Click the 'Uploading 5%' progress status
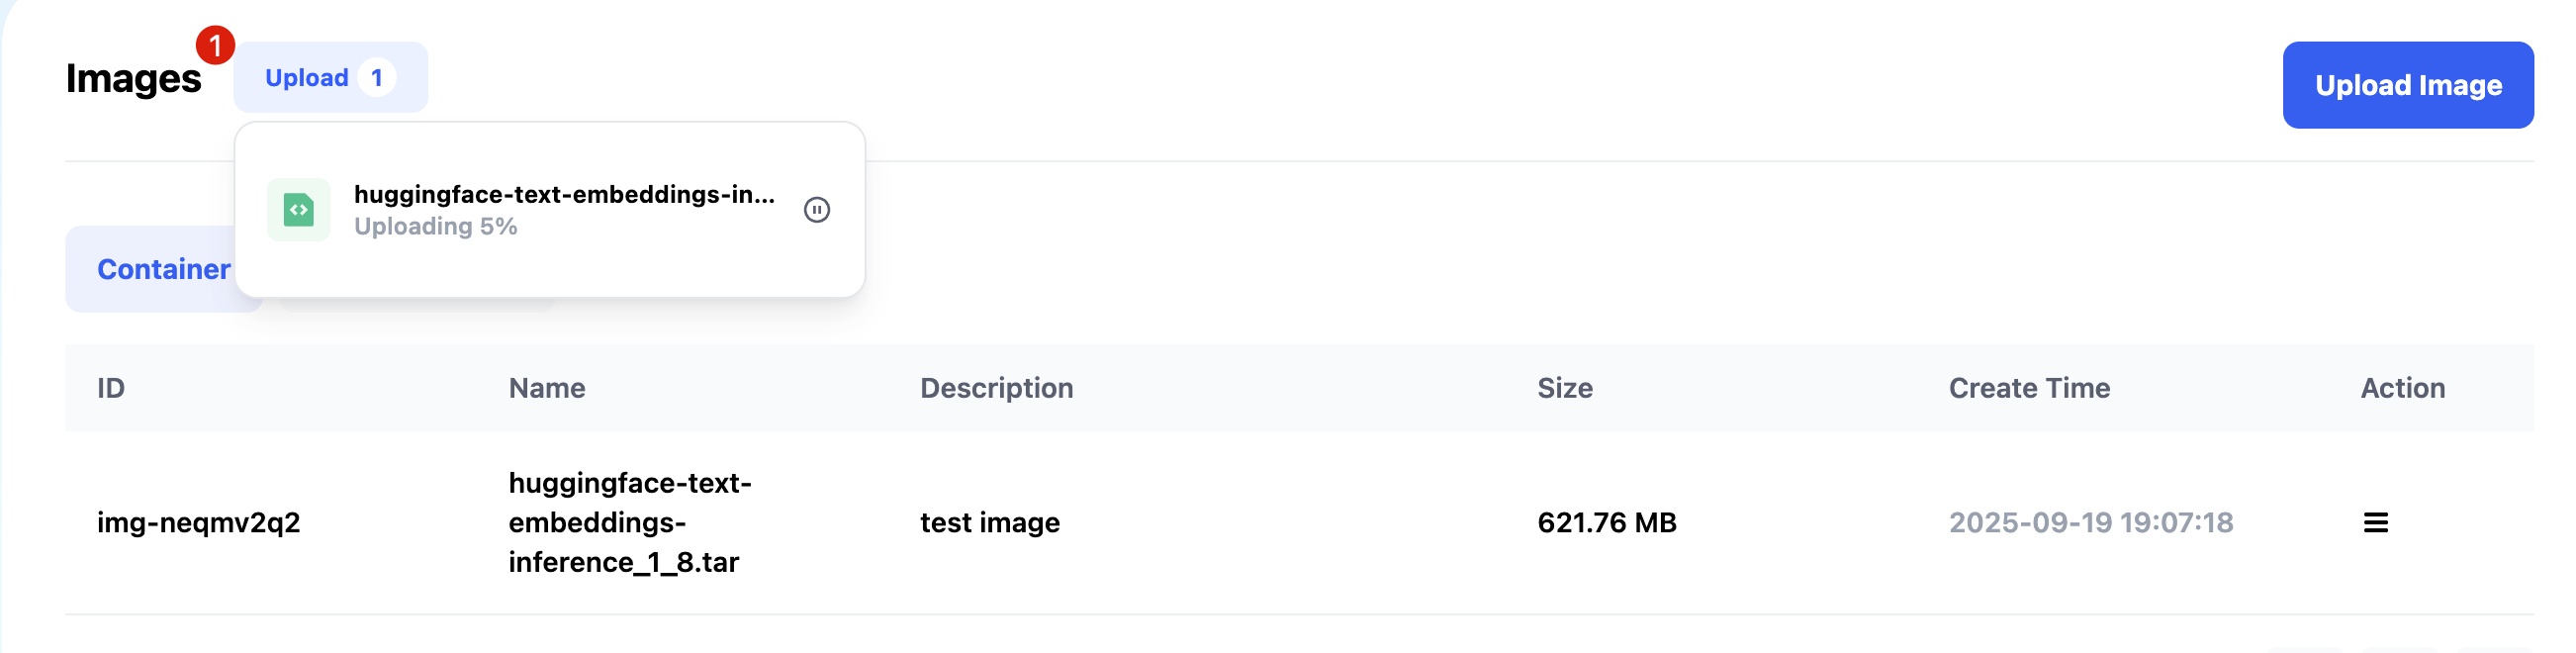 435,227
